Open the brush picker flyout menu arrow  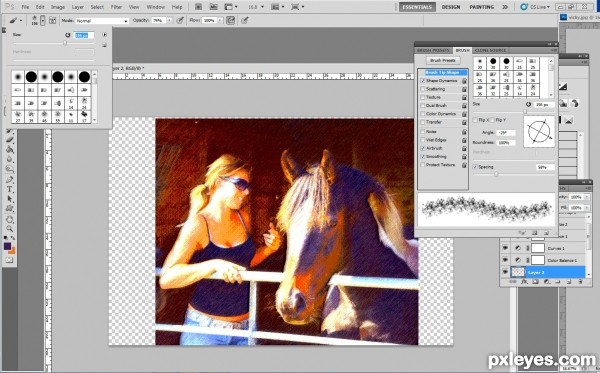point(104,35)
